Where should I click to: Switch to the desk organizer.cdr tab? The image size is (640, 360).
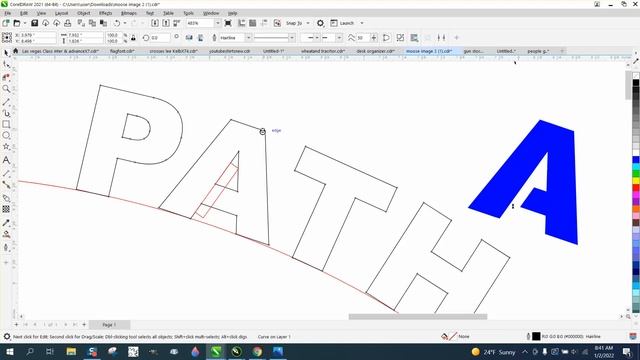click(376, 51)
